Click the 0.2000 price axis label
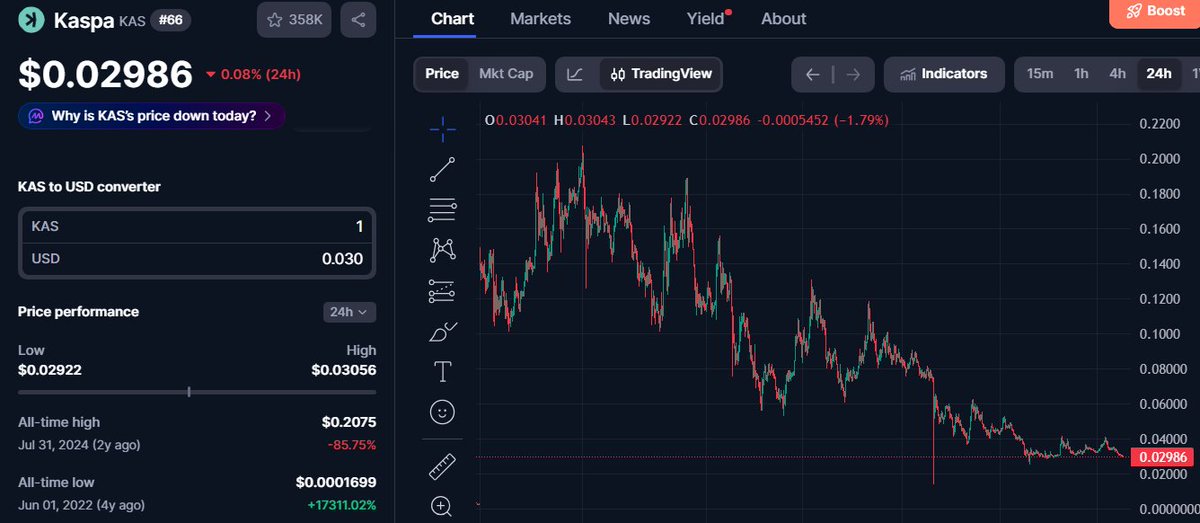1200x523 pixels. (x=1160, y=160)
